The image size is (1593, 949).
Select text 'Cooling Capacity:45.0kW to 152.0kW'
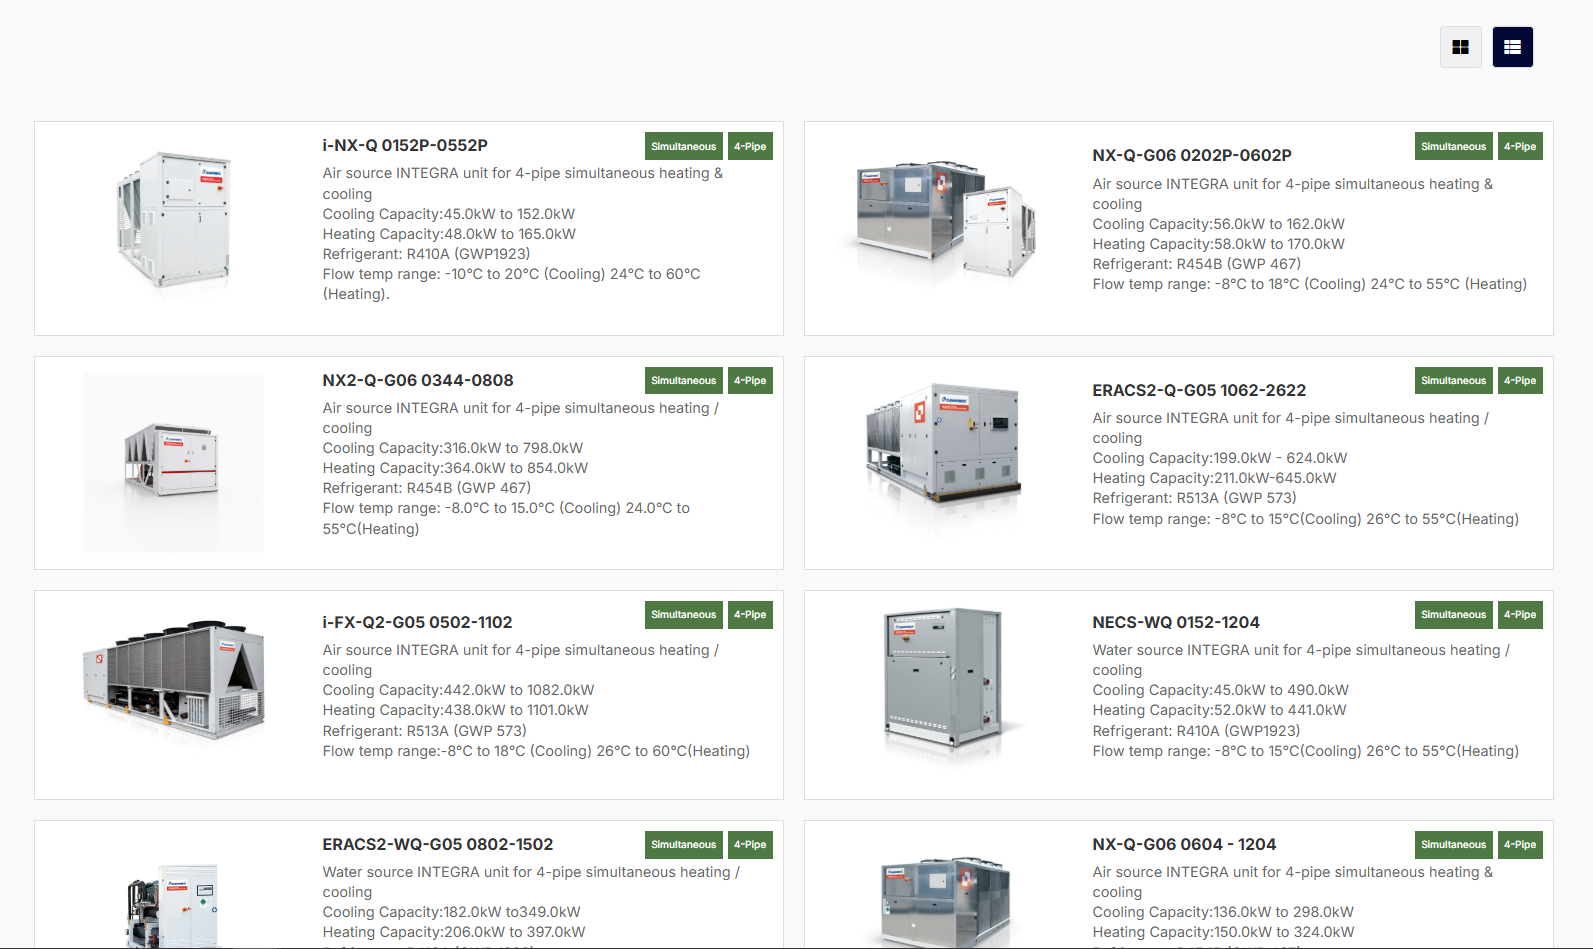tap(449, 214)
